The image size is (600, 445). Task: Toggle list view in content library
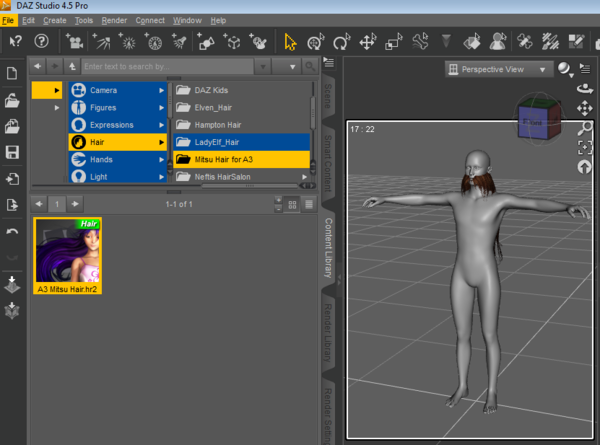[309, 204]
